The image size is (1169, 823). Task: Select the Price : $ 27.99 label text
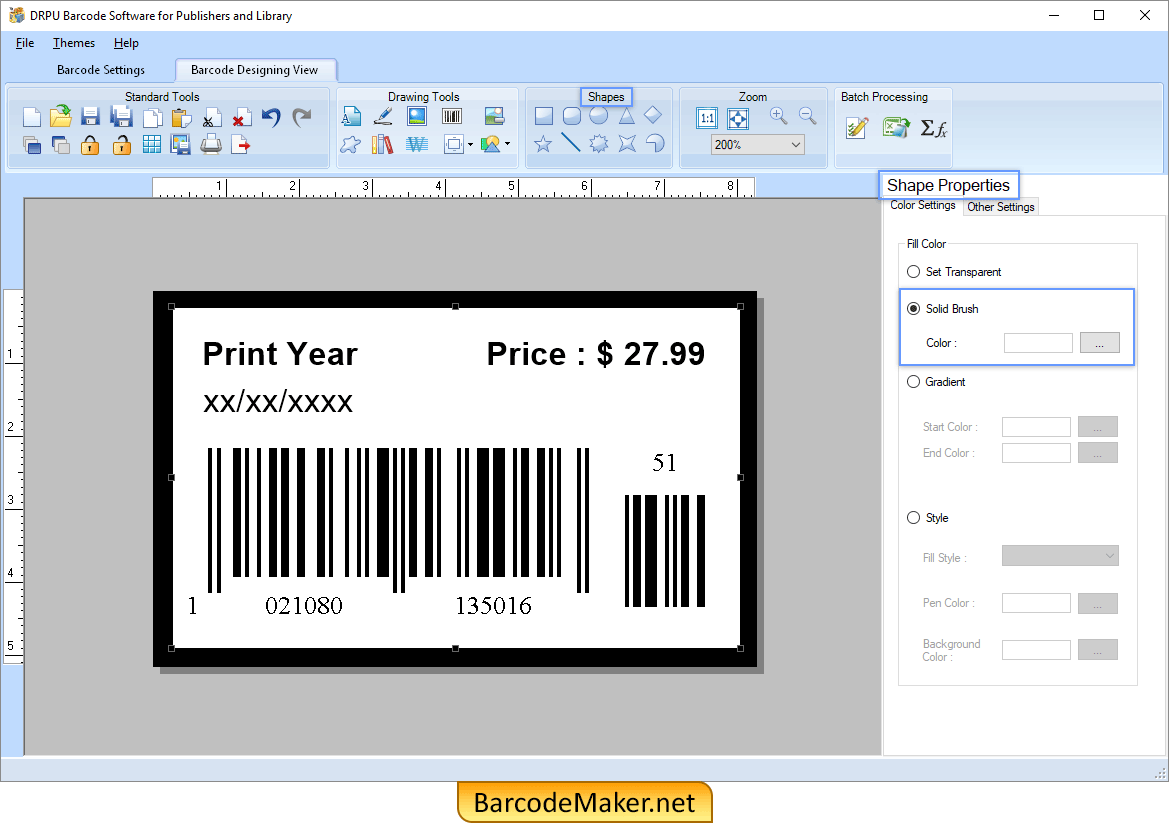596,354
